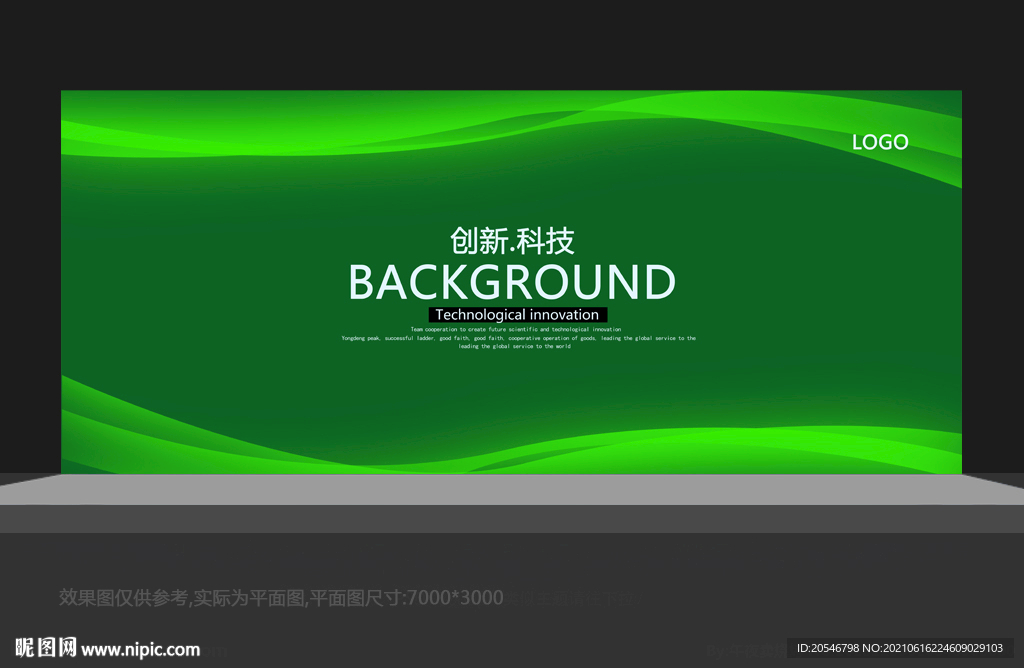This screenshot has height=668, width=1024.
Task: Click the 'Team cooperation to create future' line
Action: [516, 330]
